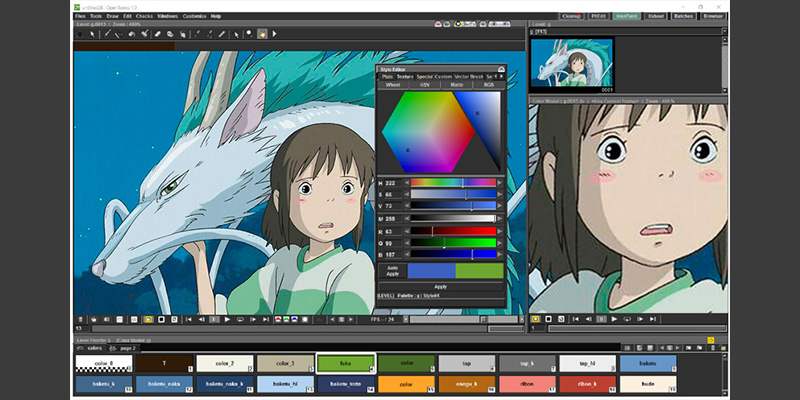Click Apply button in Style Editor
Viewport: 800px width, 400px height.
pos(441,287)
